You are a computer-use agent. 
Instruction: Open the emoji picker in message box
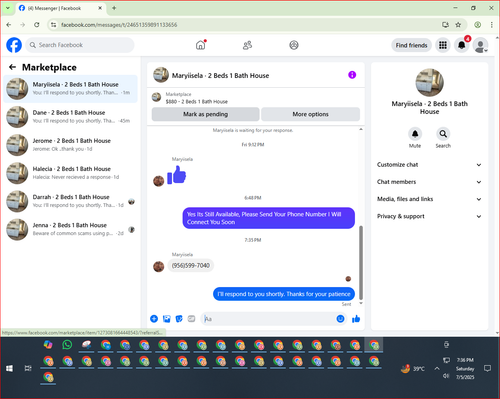(x=340, y=319)
